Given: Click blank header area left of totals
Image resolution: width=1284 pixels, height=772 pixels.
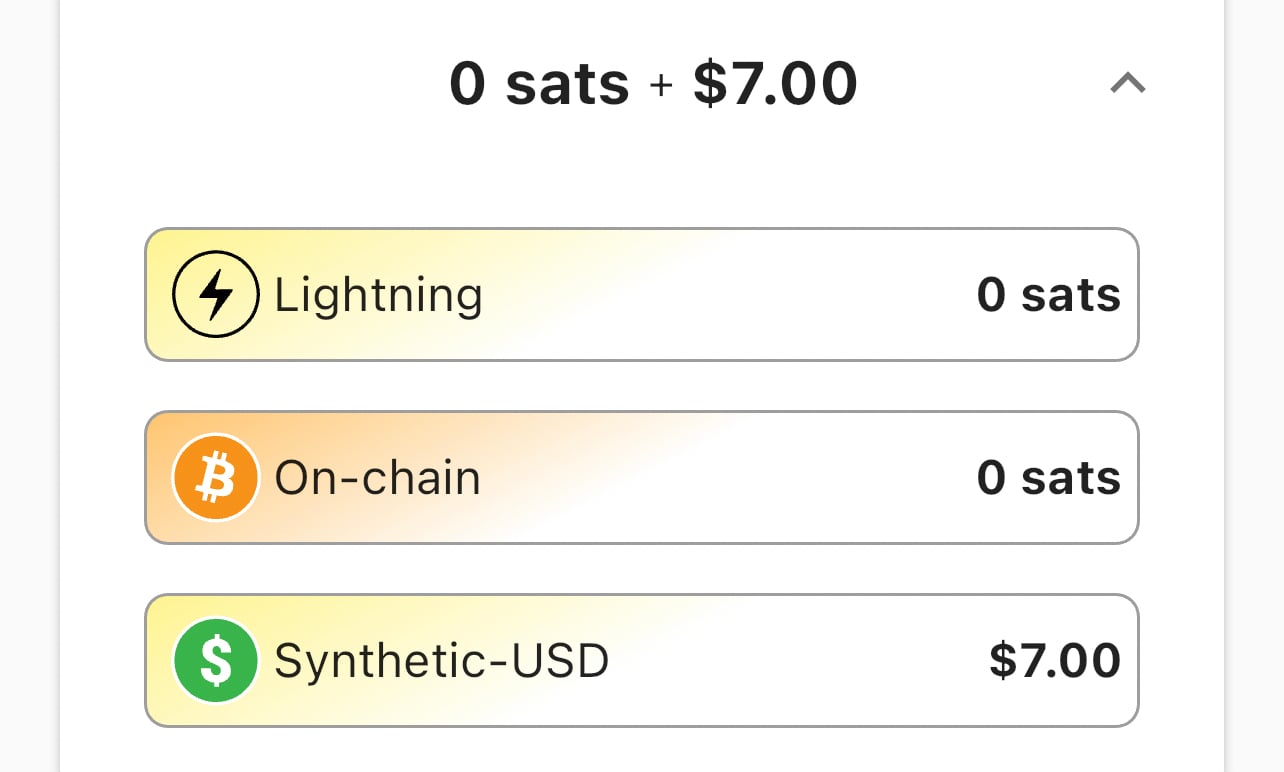Looking at the screenshot, I should 250,84.
